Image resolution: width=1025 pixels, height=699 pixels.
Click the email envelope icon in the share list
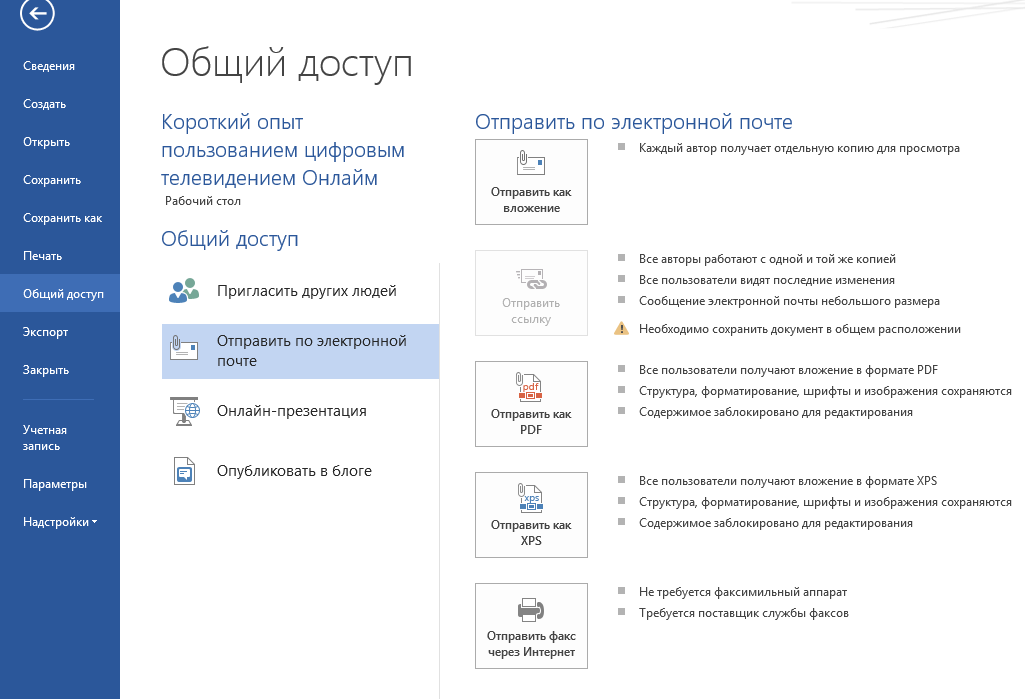coord(184,347)
